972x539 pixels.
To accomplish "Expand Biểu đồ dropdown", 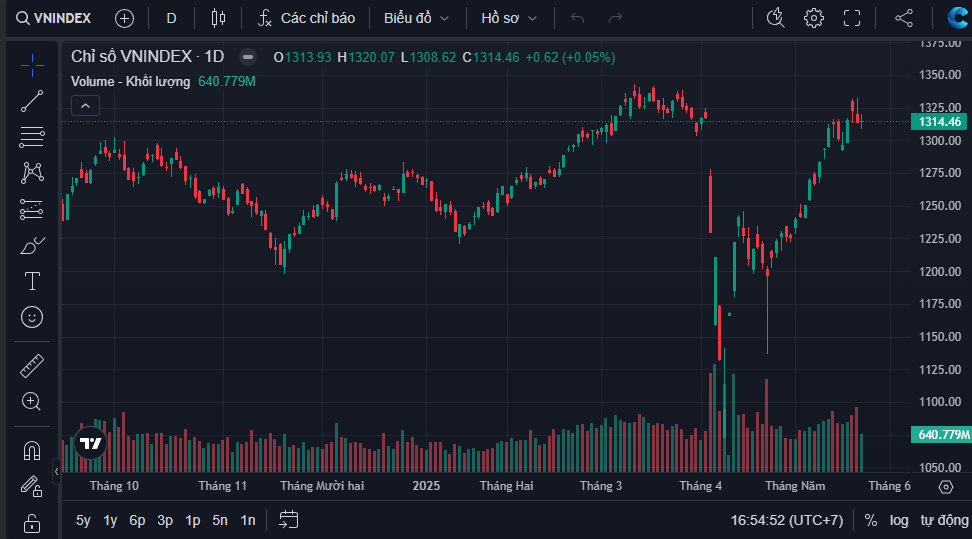I will click(x=416, y=19).
